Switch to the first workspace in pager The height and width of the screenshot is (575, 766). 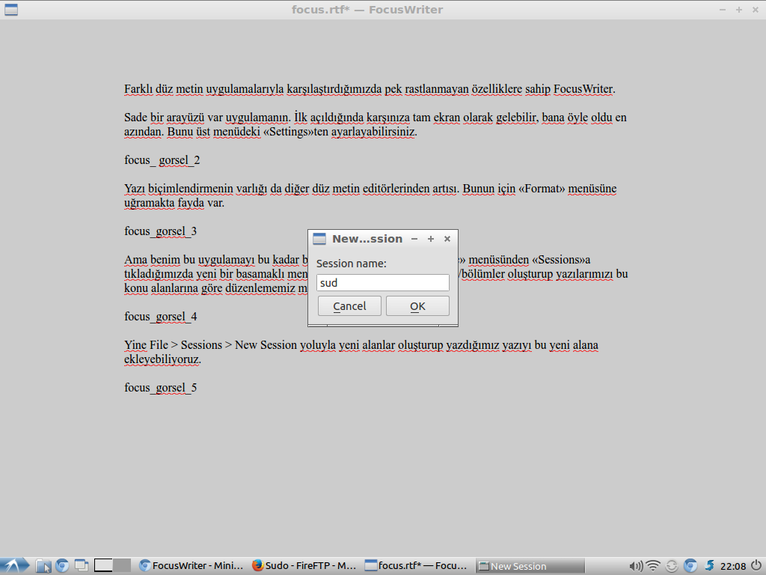[x=103, y=565]
